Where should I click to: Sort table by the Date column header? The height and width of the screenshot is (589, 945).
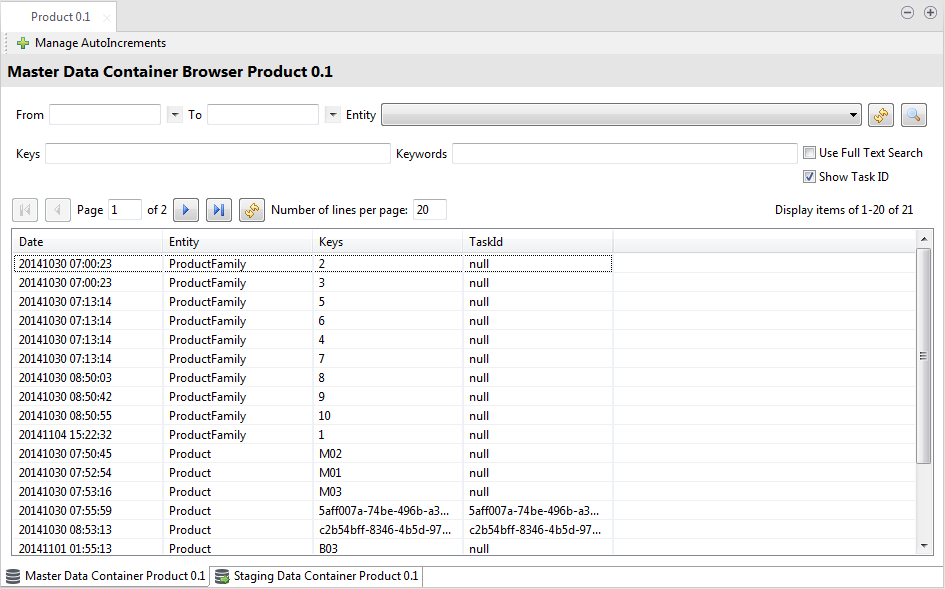pyautogui.click(x=87, y=242)
